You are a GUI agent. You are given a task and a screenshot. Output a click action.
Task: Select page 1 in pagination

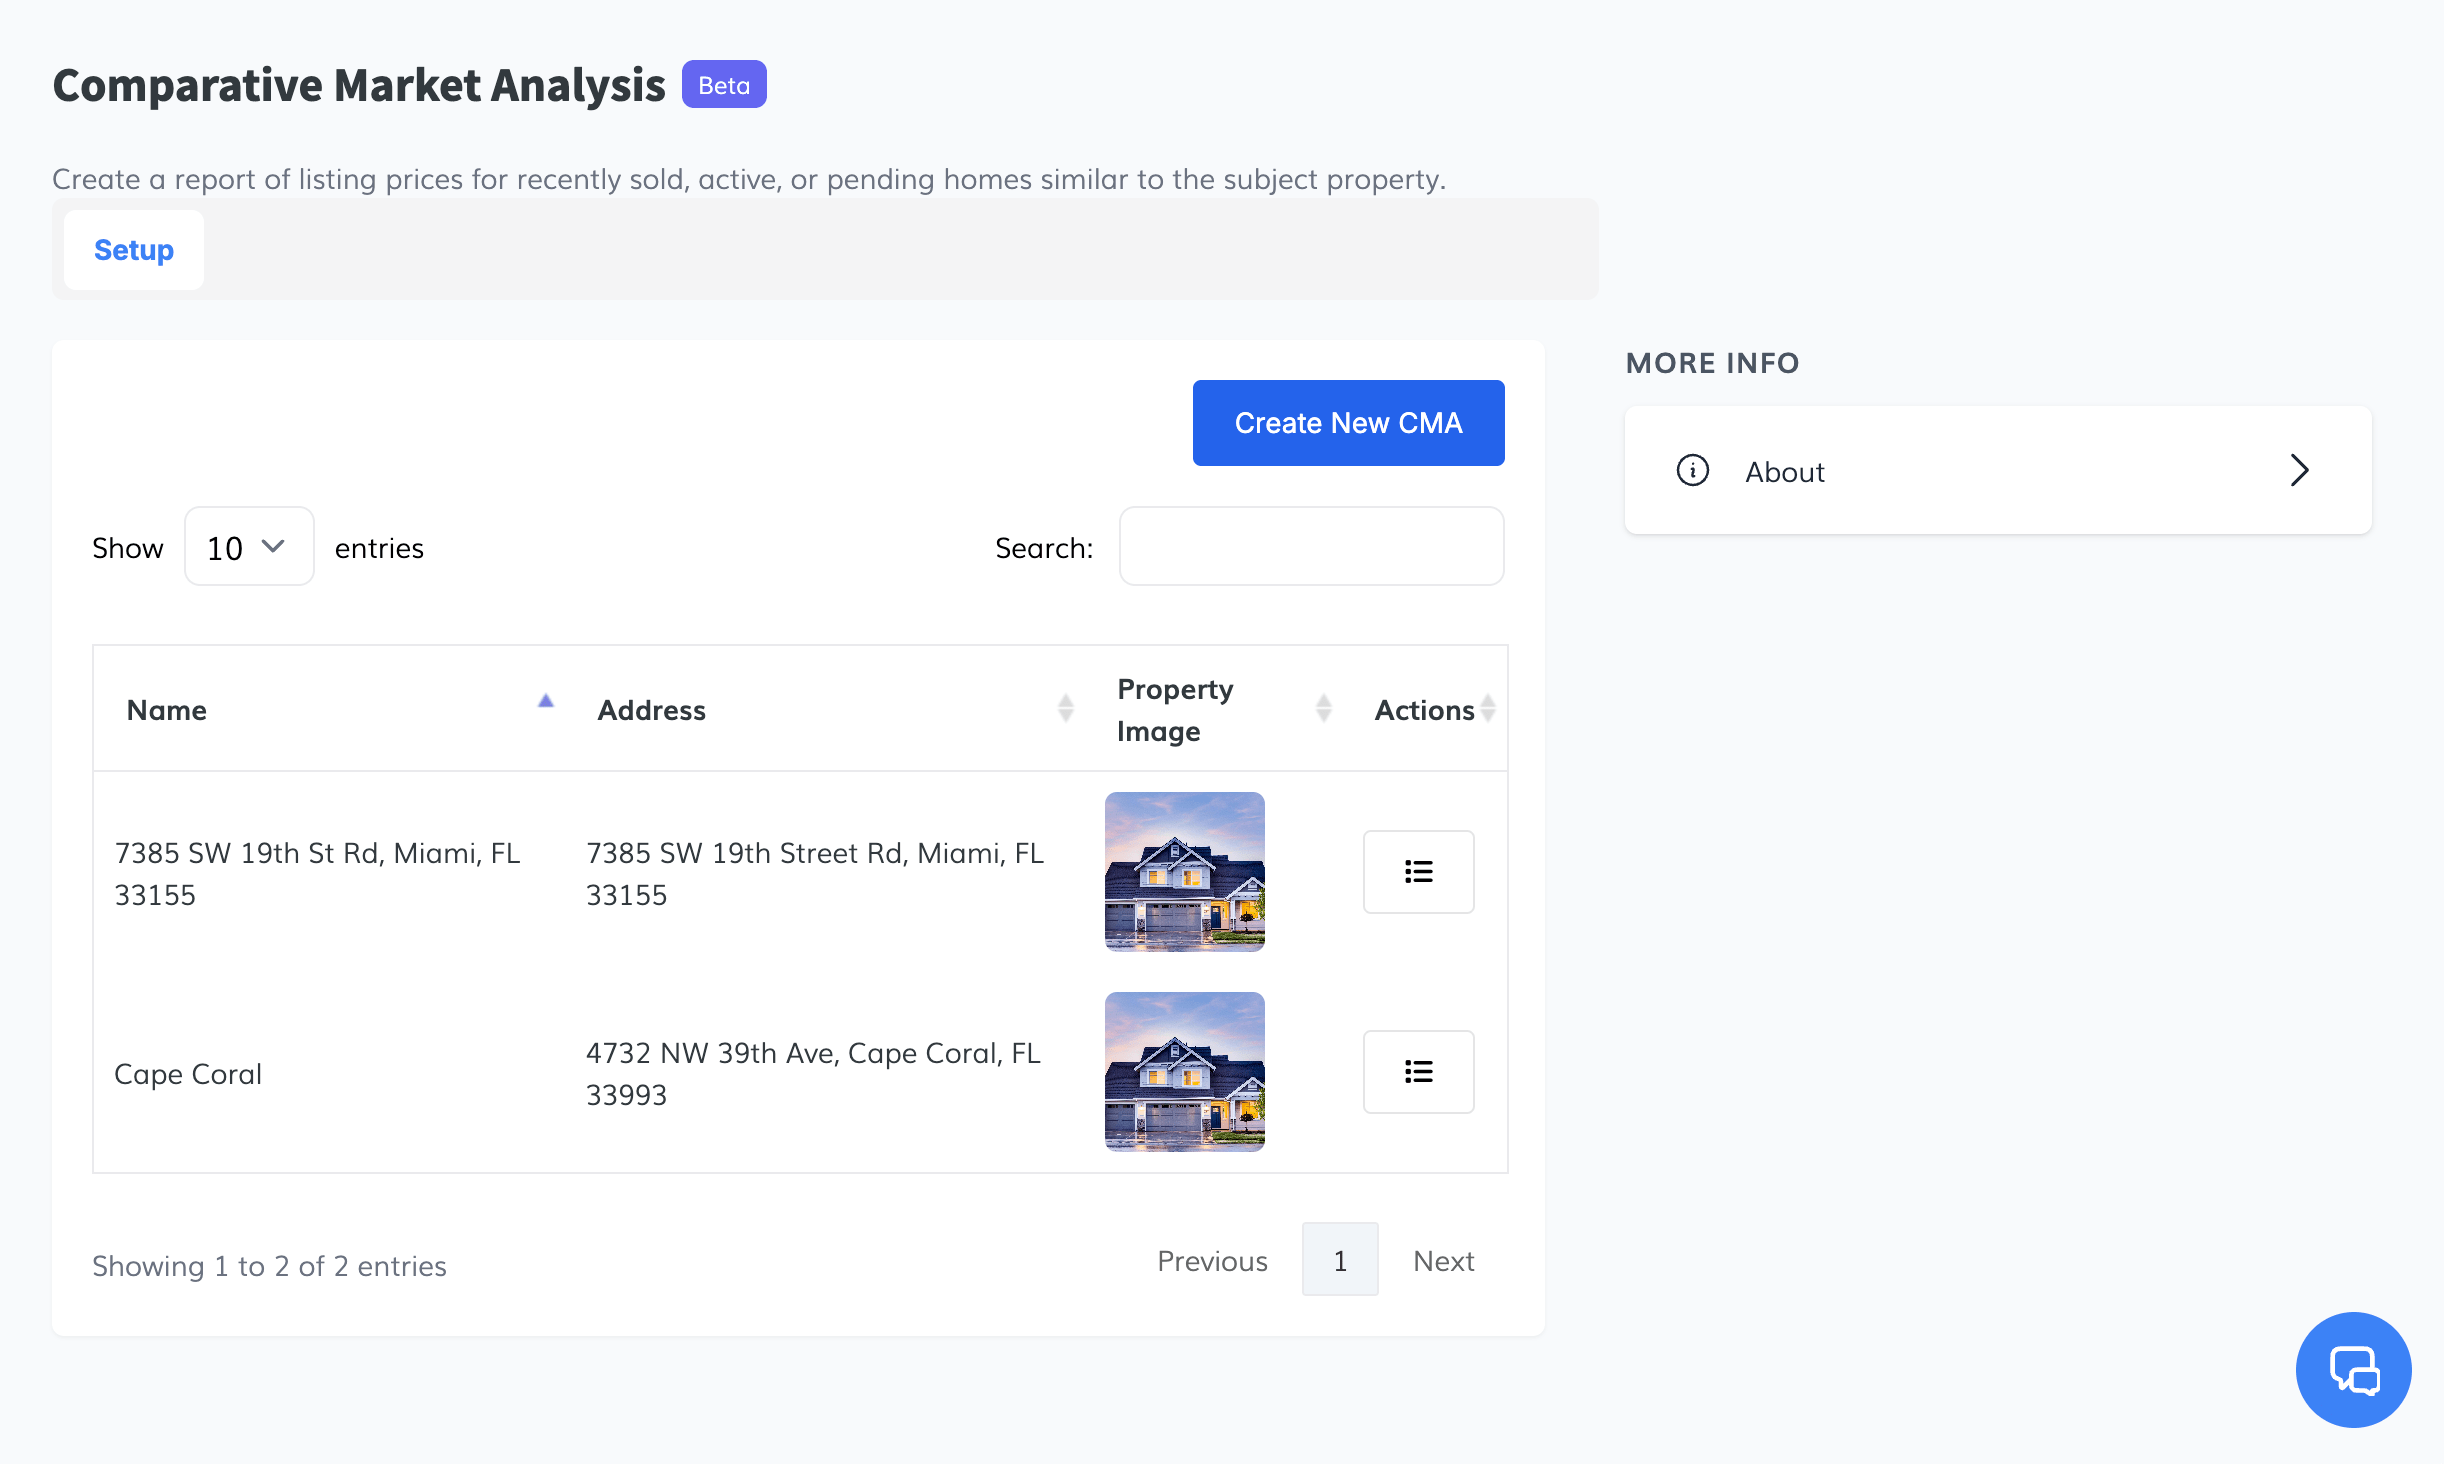click(x=1339, y=1260)
